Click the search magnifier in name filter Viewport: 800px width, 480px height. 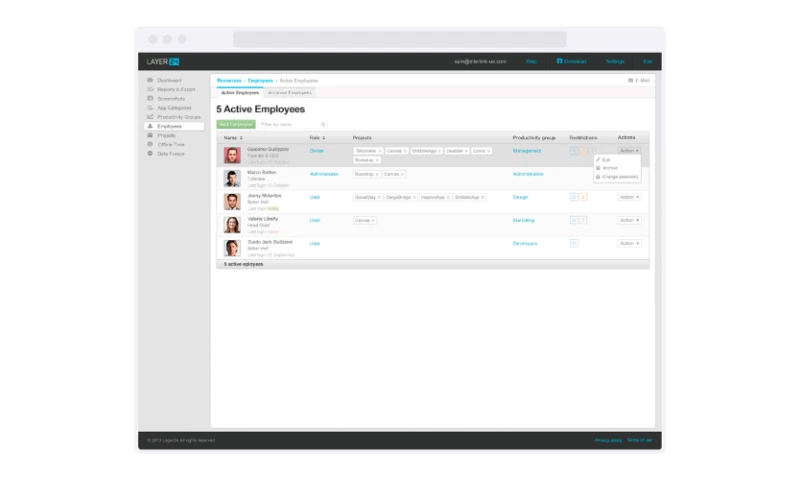[323, 125]
